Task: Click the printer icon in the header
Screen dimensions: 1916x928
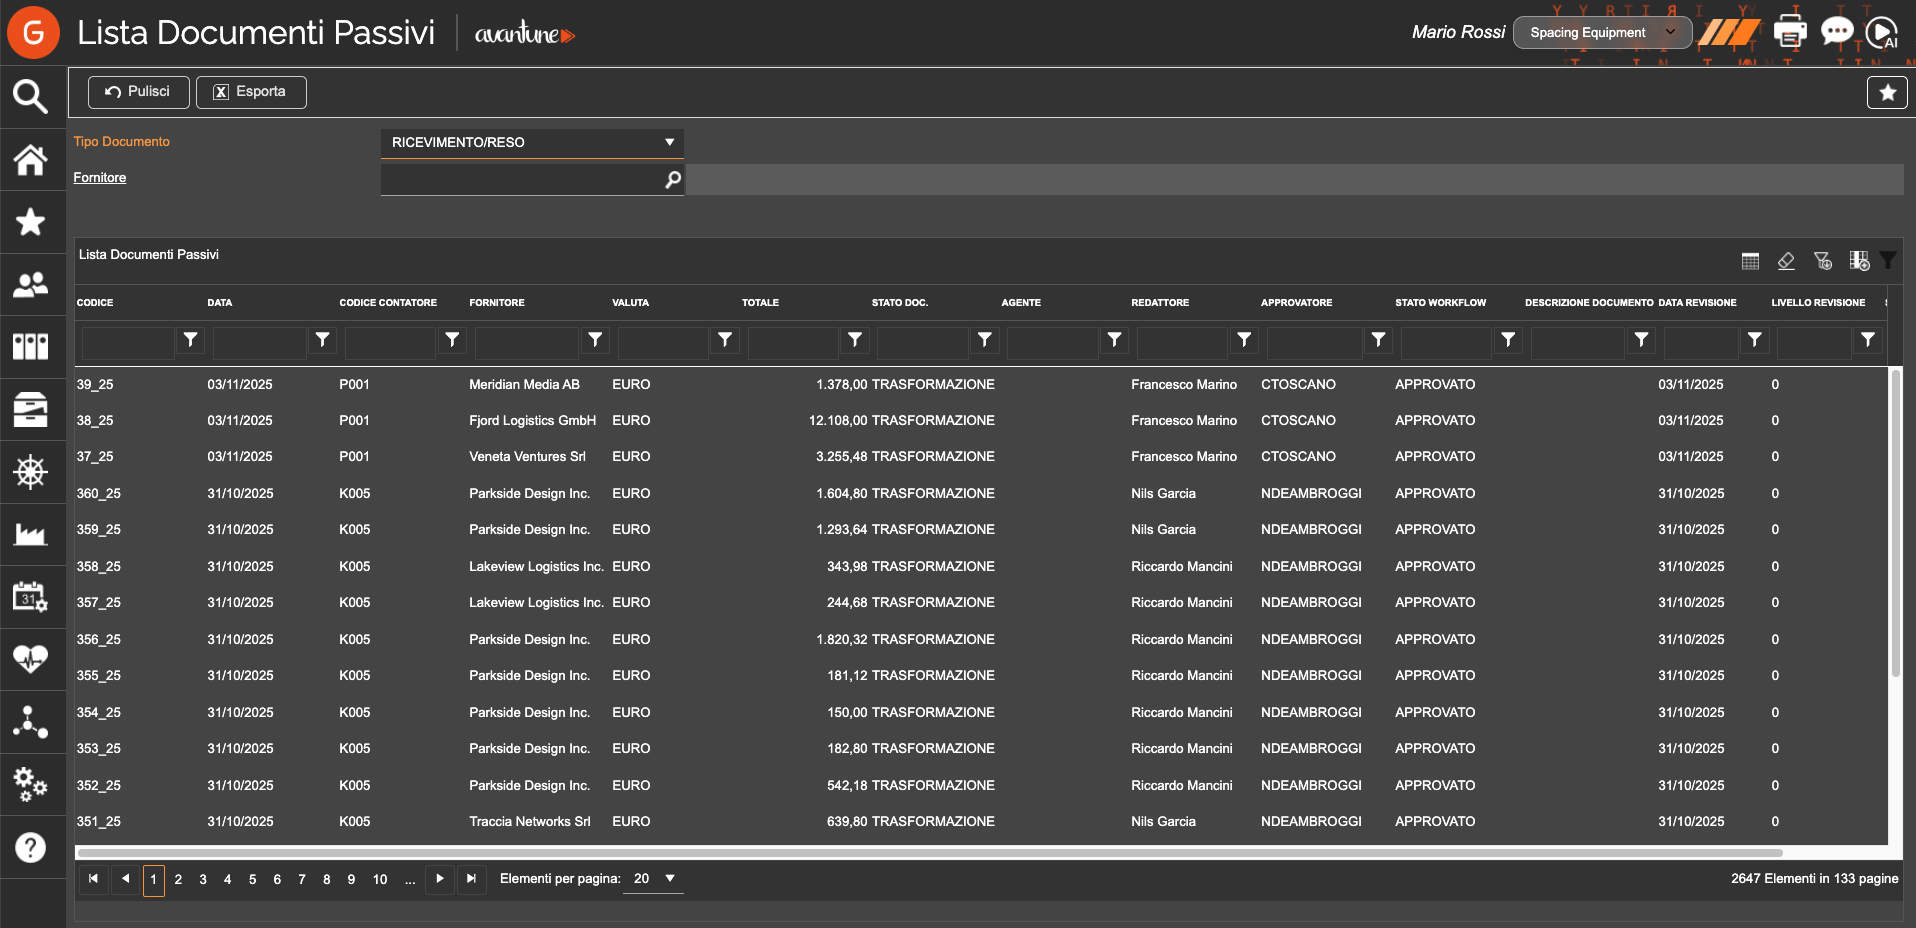Action: pos(1790,32)
